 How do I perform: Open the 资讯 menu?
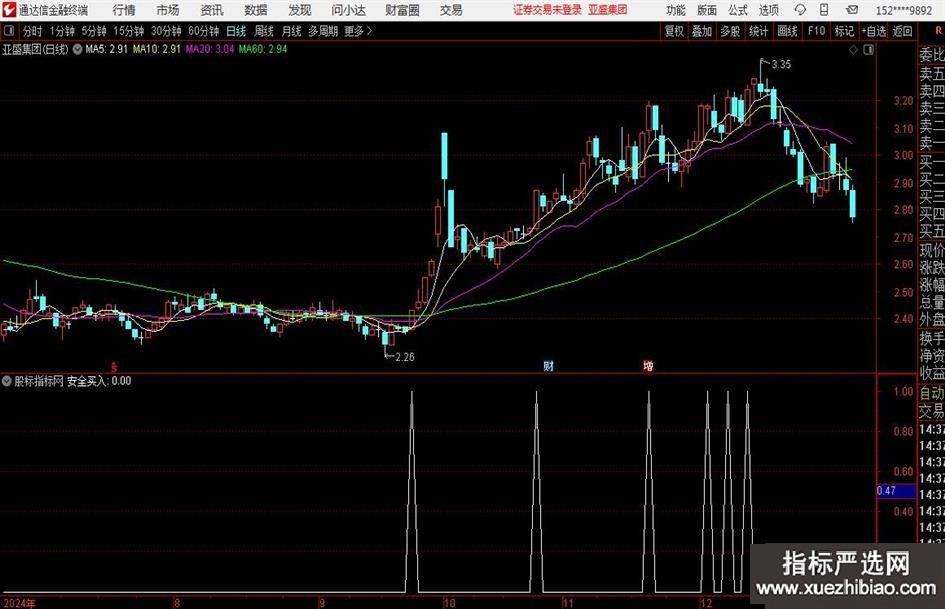(x=212, y=10)
